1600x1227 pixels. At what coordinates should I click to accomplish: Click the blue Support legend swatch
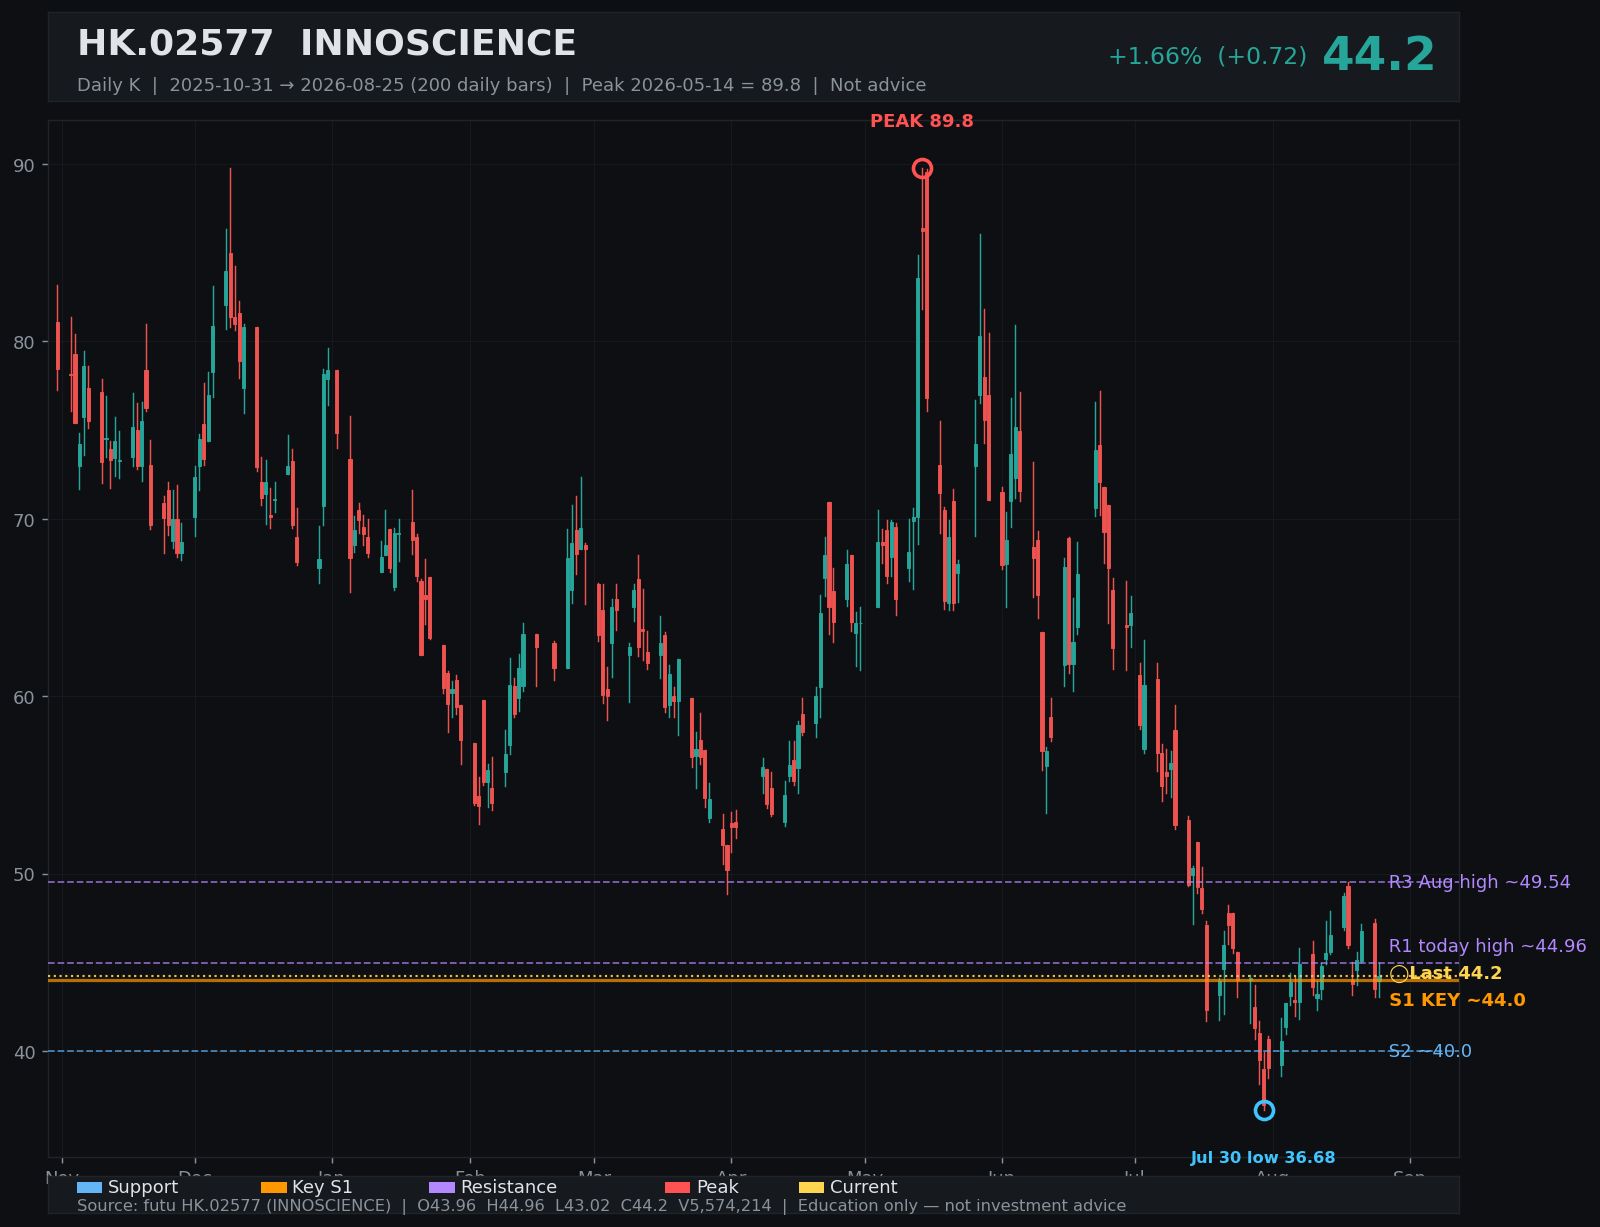click(x=90, y=1187)
